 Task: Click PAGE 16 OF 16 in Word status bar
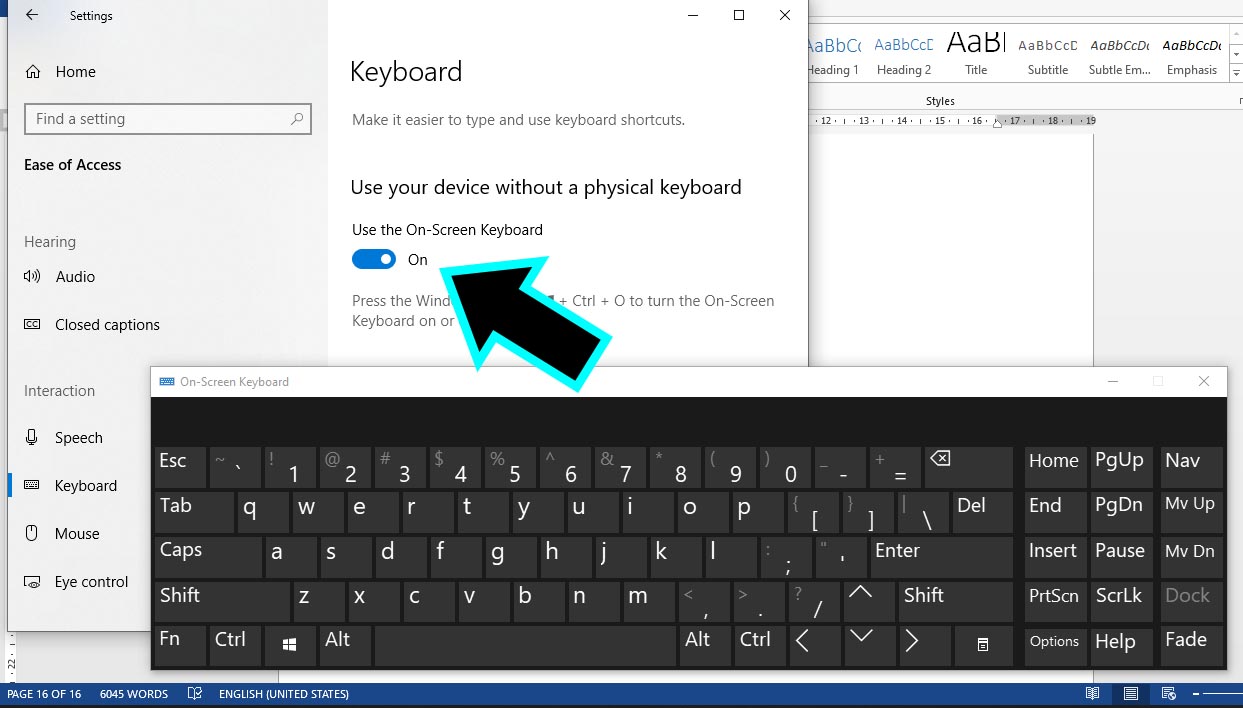(45, 694)
